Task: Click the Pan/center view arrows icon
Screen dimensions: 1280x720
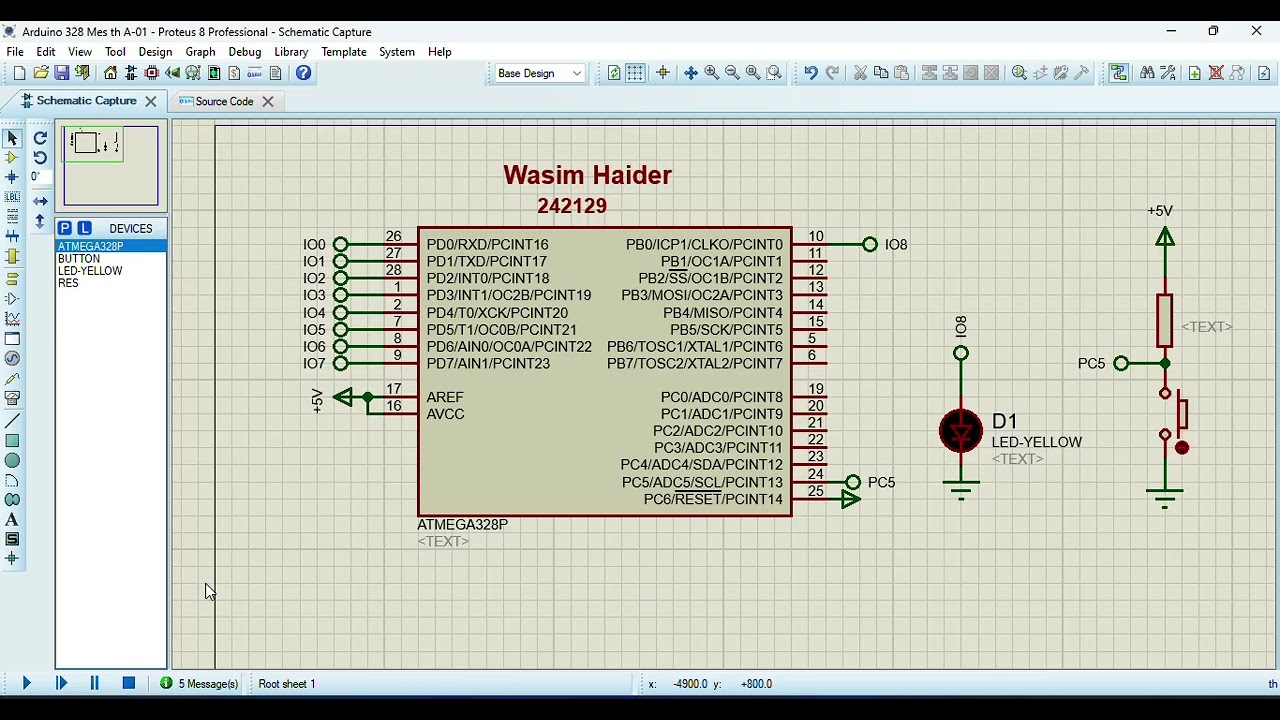Action: (690, 73)
